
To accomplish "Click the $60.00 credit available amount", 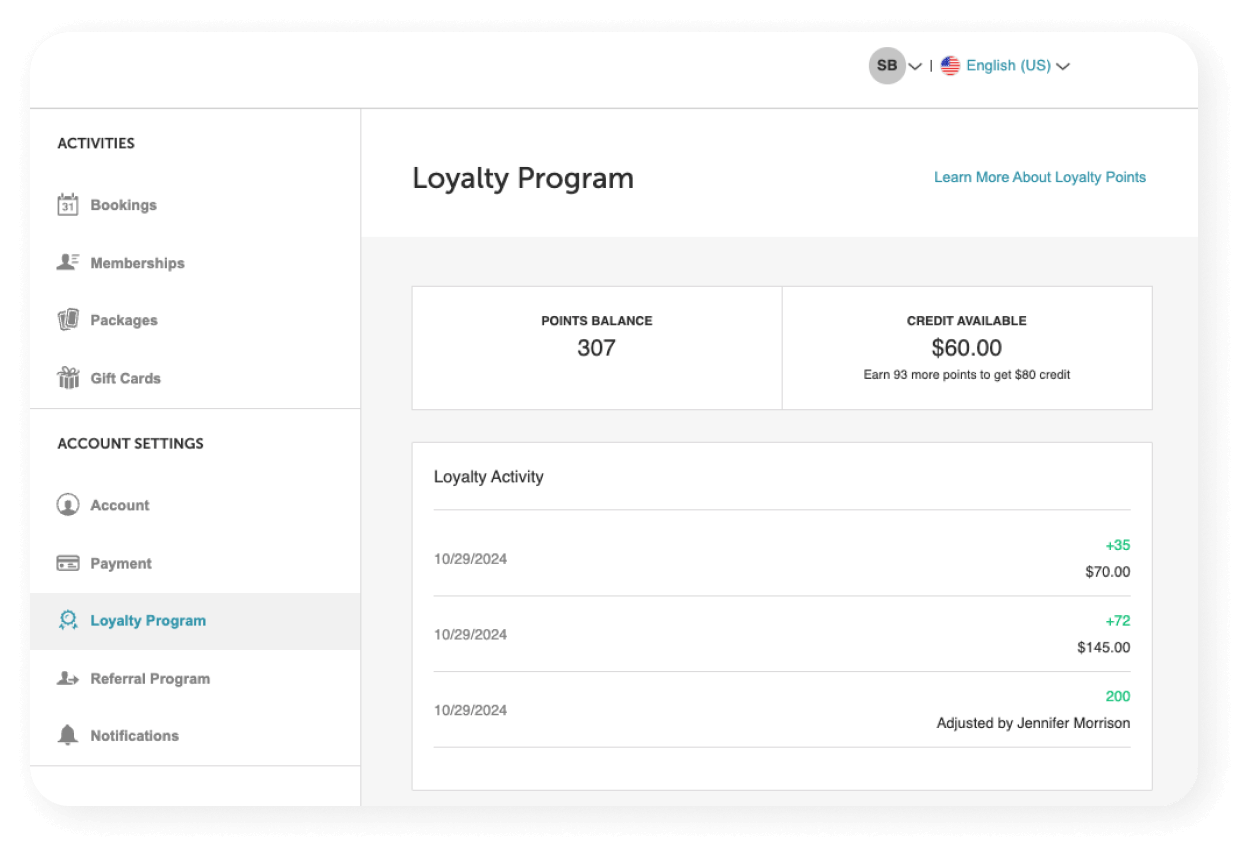I will [967, 348].
